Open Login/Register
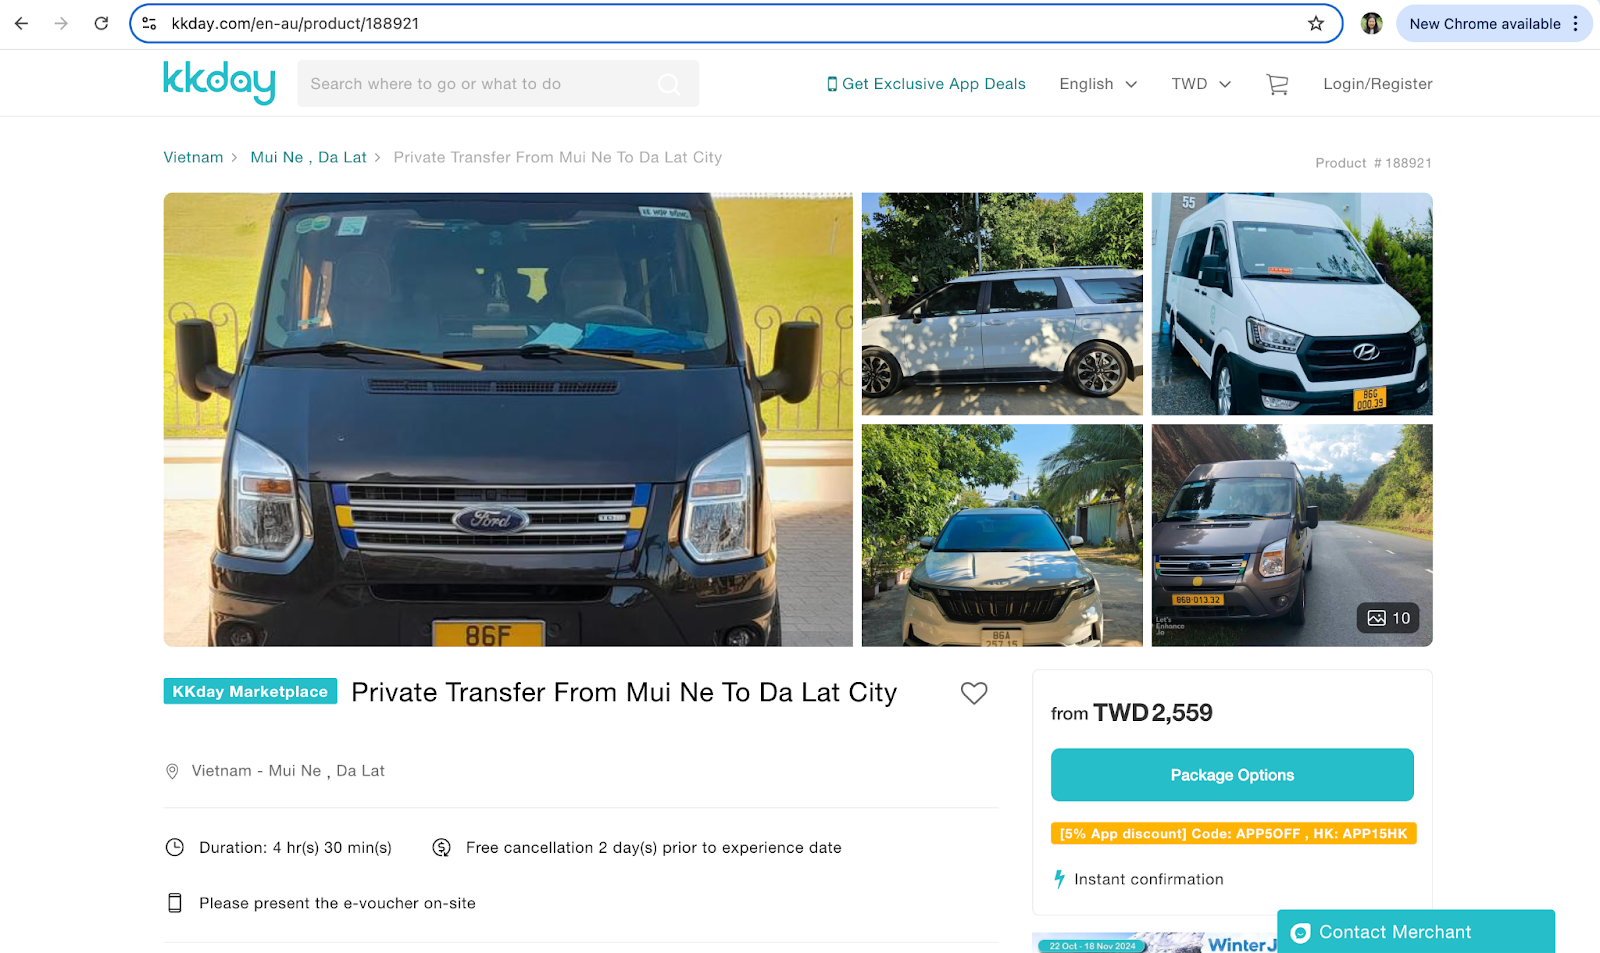Screen dimensions: 1600x953 click(x=1378, y=84)
